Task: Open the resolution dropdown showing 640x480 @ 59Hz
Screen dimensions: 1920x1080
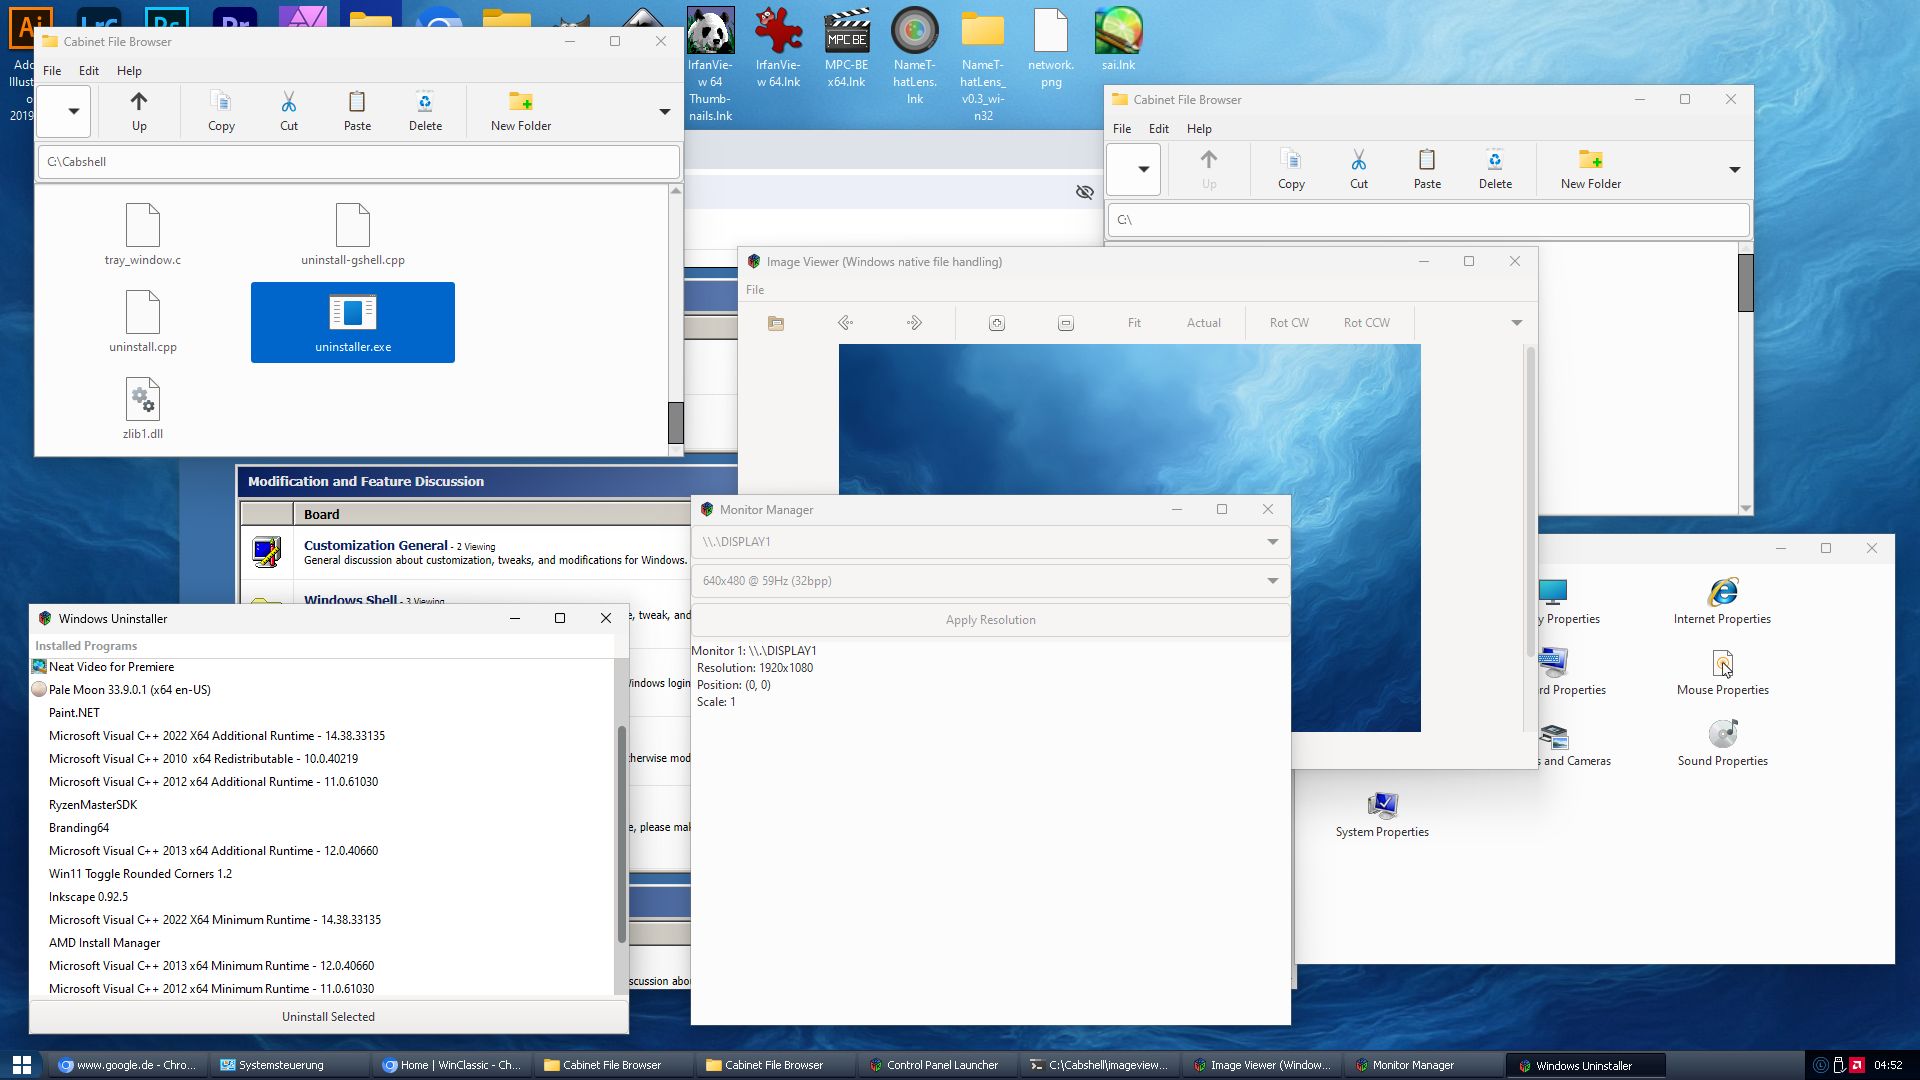Action: pos(990,580)
